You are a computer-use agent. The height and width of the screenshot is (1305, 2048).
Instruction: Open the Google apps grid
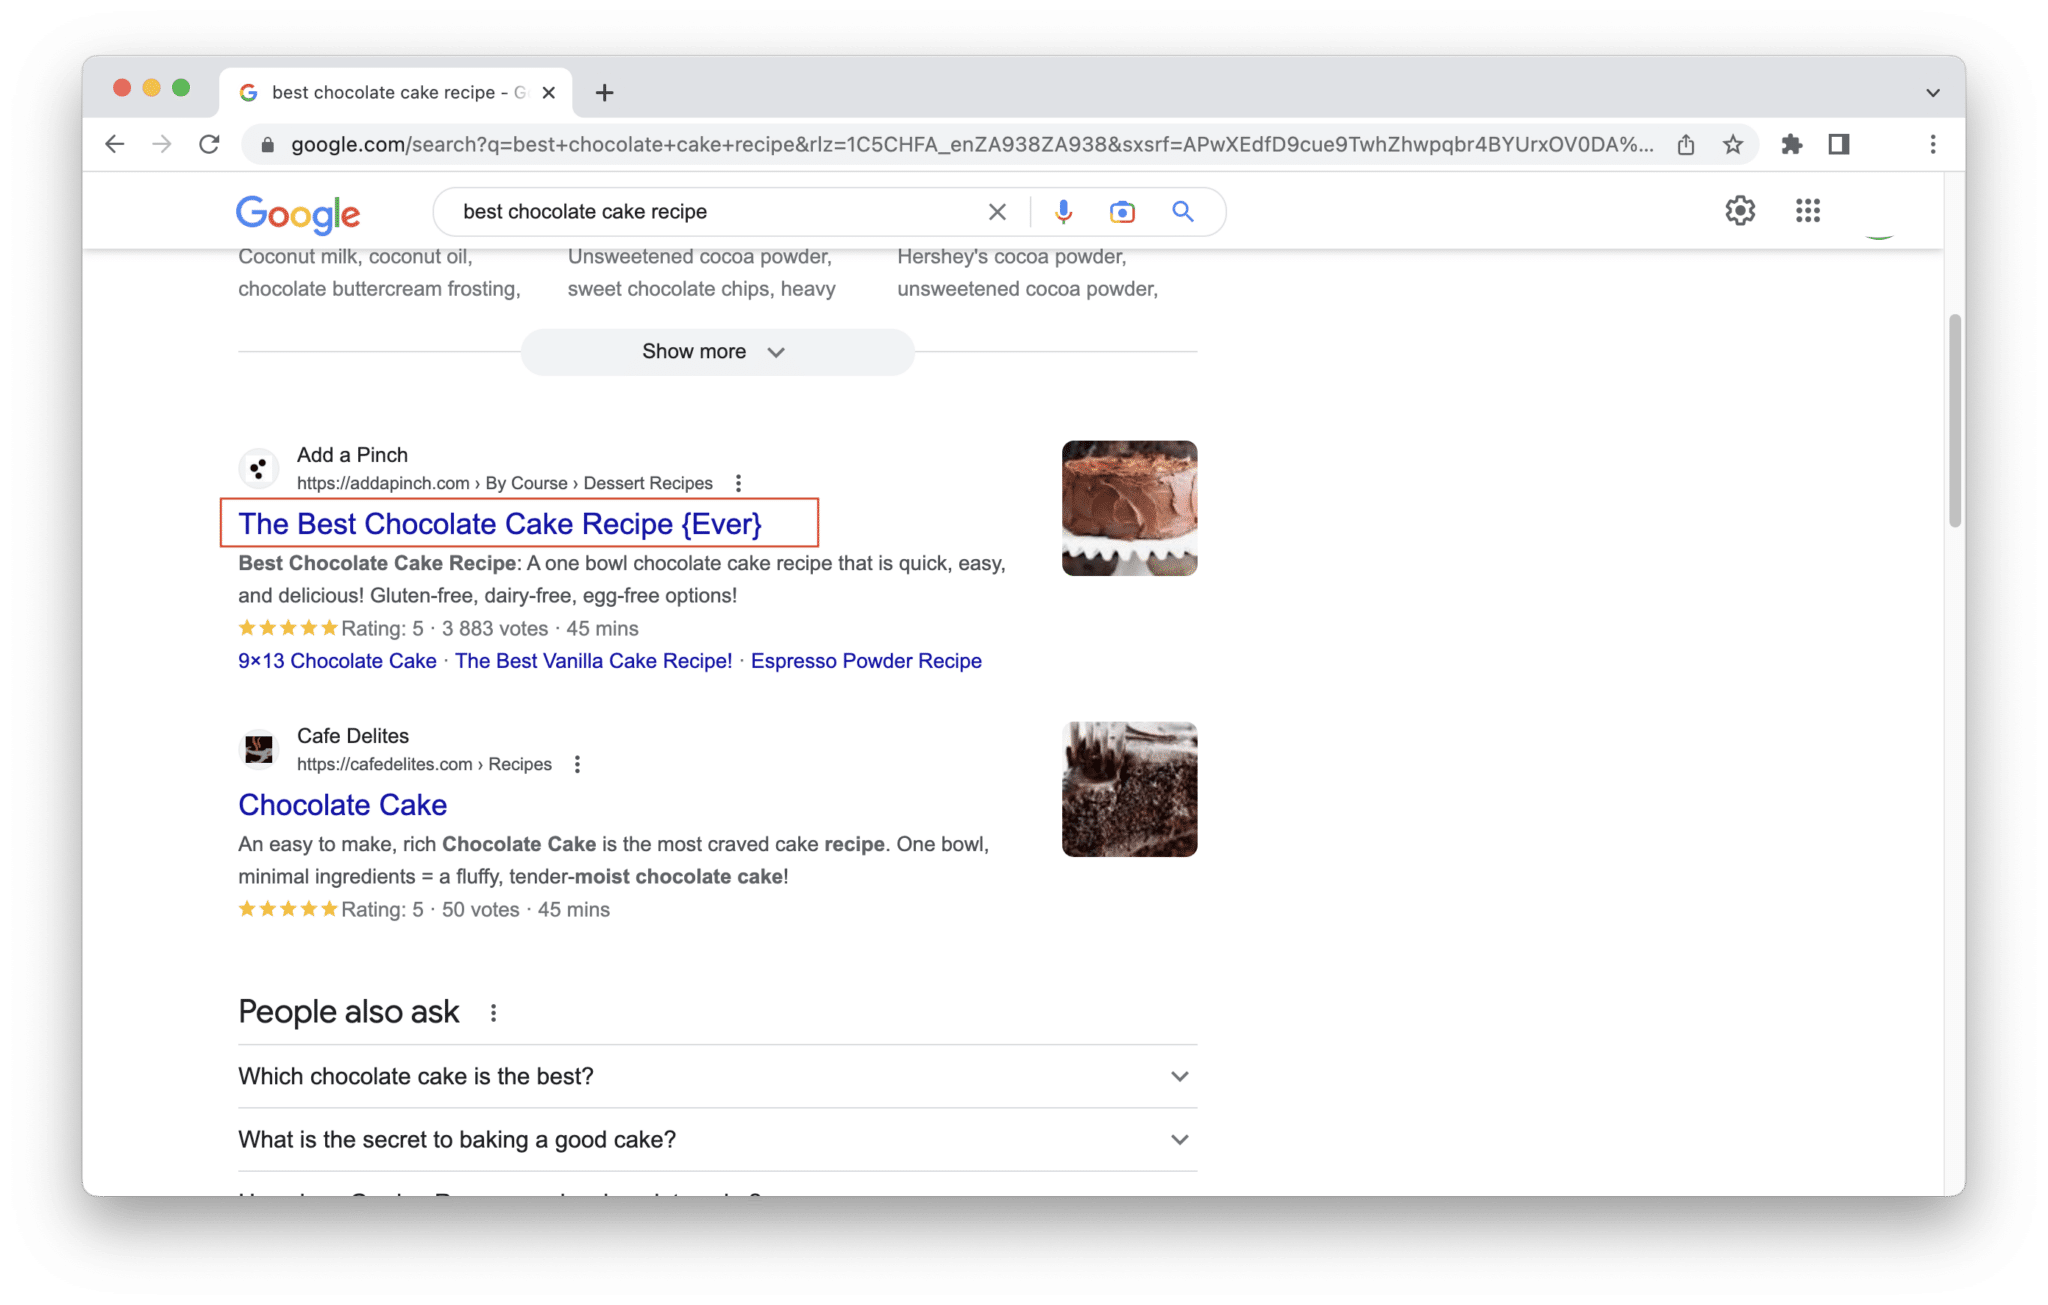1807,210
